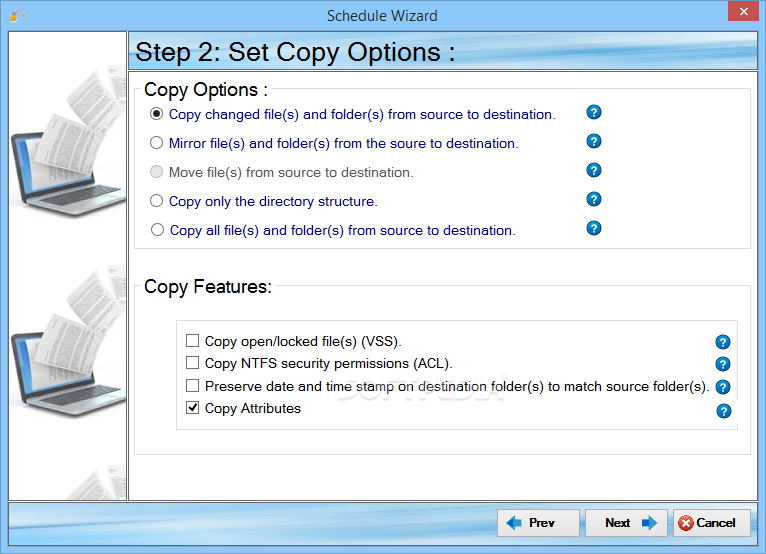Viewport: 766px width, 554px height.
Task: Open help for Copy changed files option
Action: pos(594,112)
